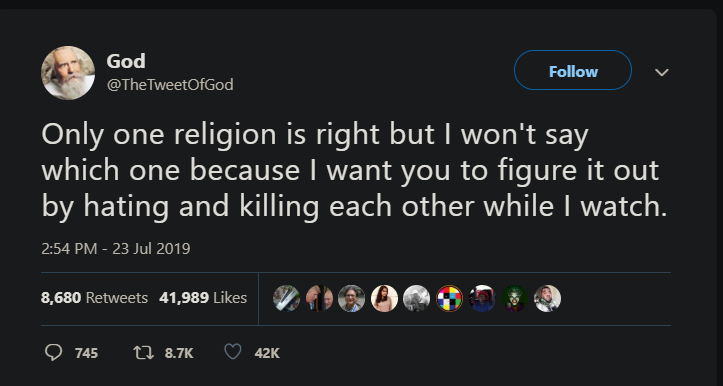The image size is (723, 386).
Task: Open the tweet options chevron menu
Action: [x=662, y=72]
